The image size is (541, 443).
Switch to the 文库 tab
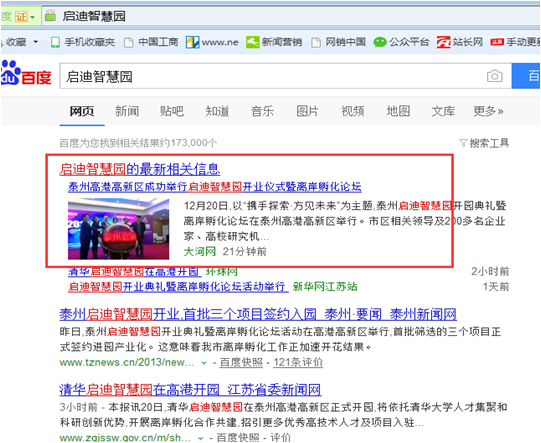(443, 111)
